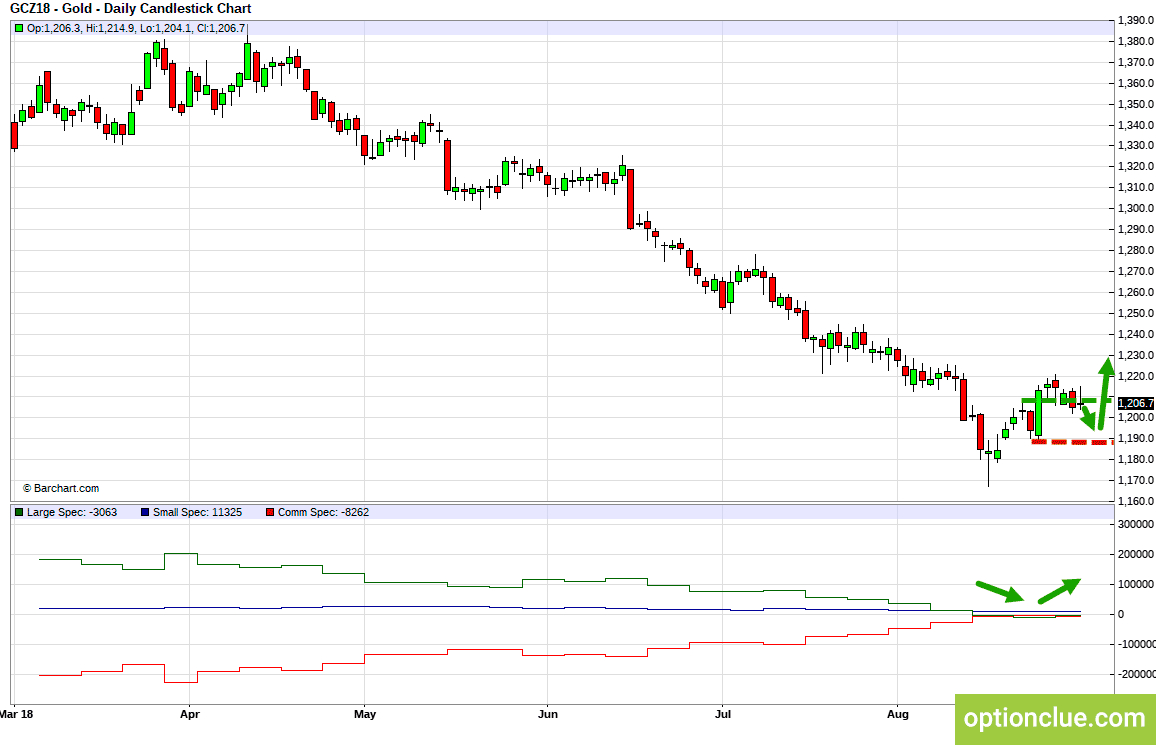Click the 1,230.0 price axis label
This screenshot has height=745, width=1156.
point(1136,355)
